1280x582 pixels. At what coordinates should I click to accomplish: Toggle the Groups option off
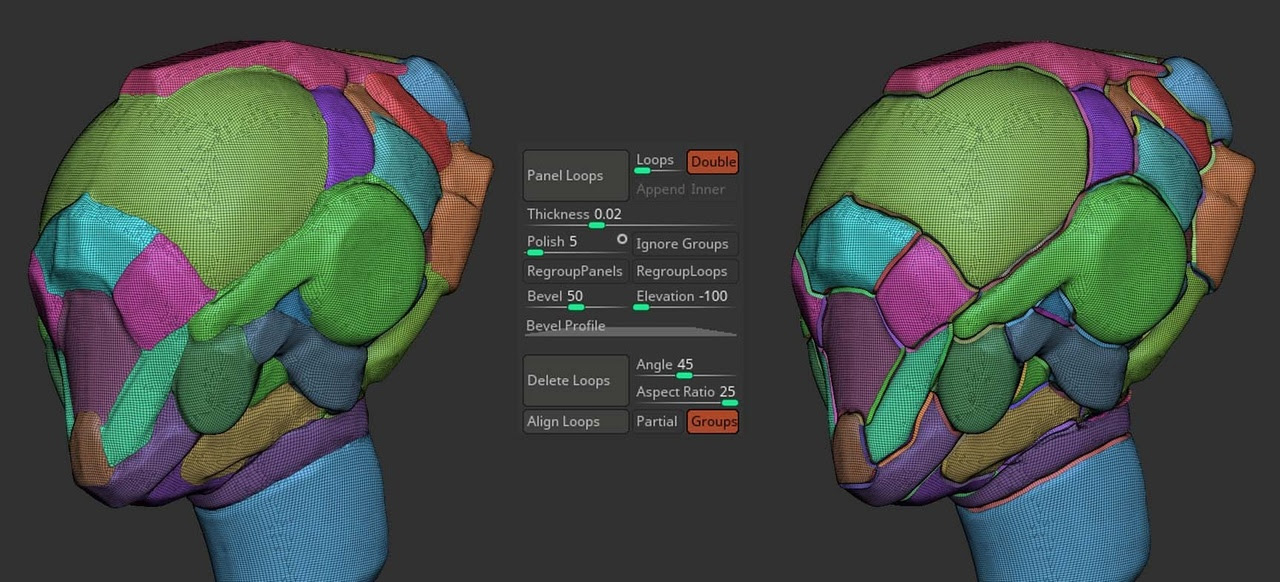[x=713, y=422]
